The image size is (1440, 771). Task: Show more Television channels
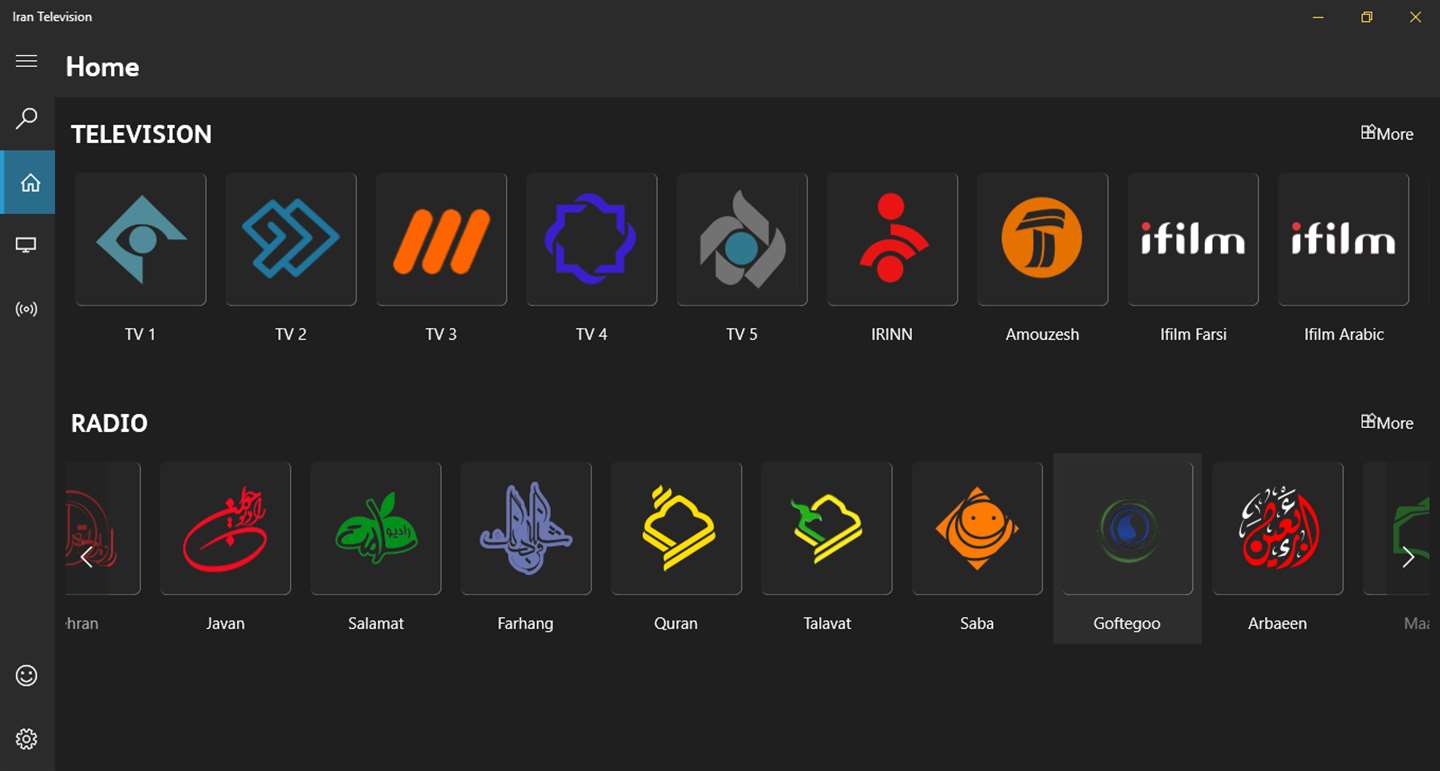tap(1387, 133)
